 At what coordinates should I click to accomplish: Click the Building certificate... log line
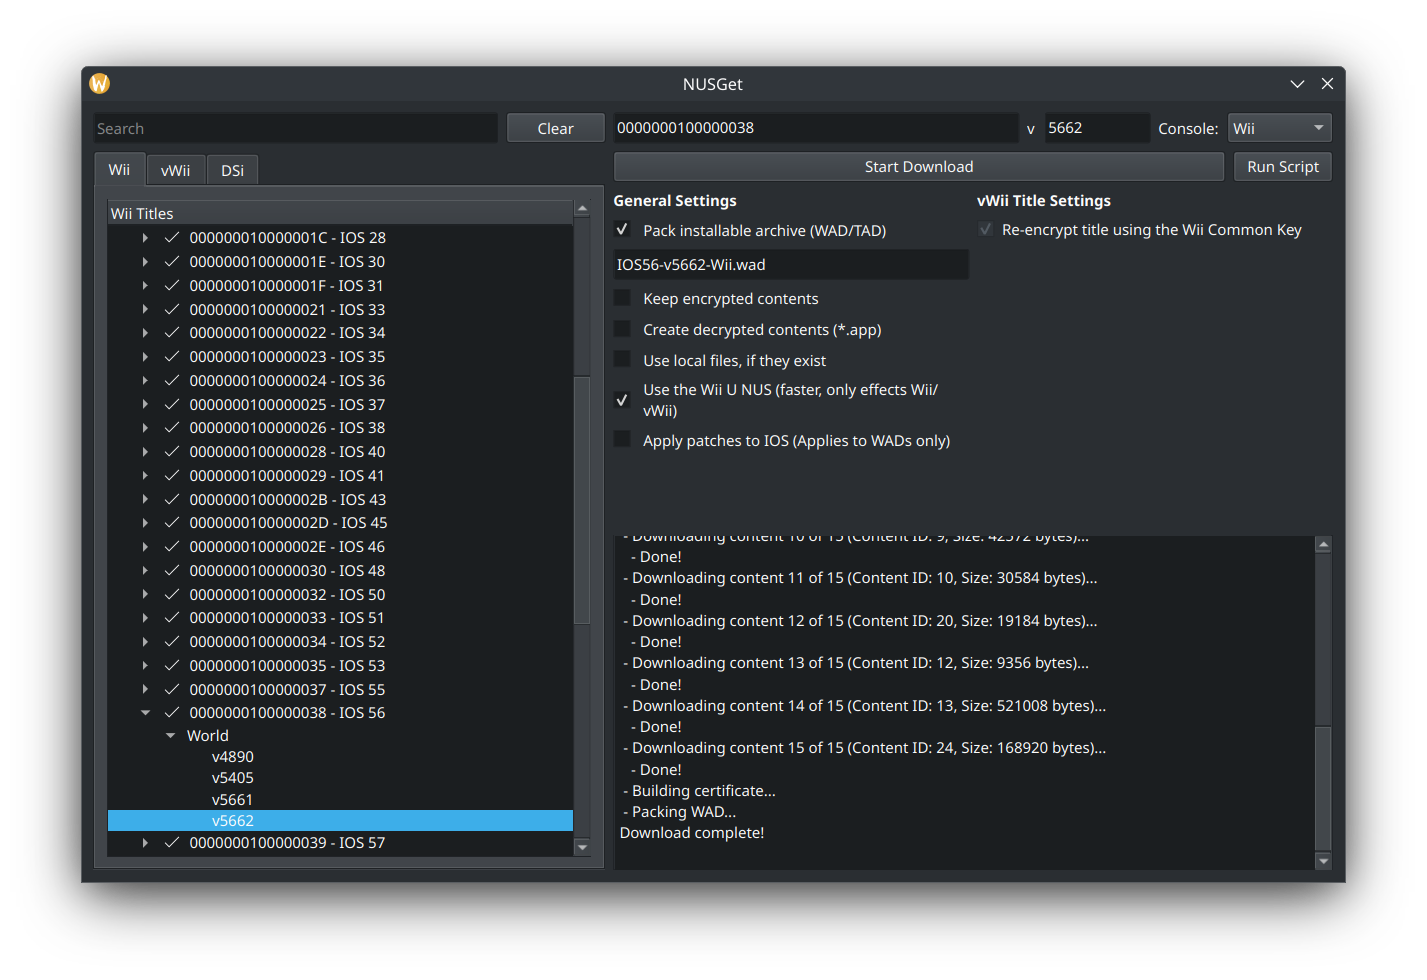(700, 791)
